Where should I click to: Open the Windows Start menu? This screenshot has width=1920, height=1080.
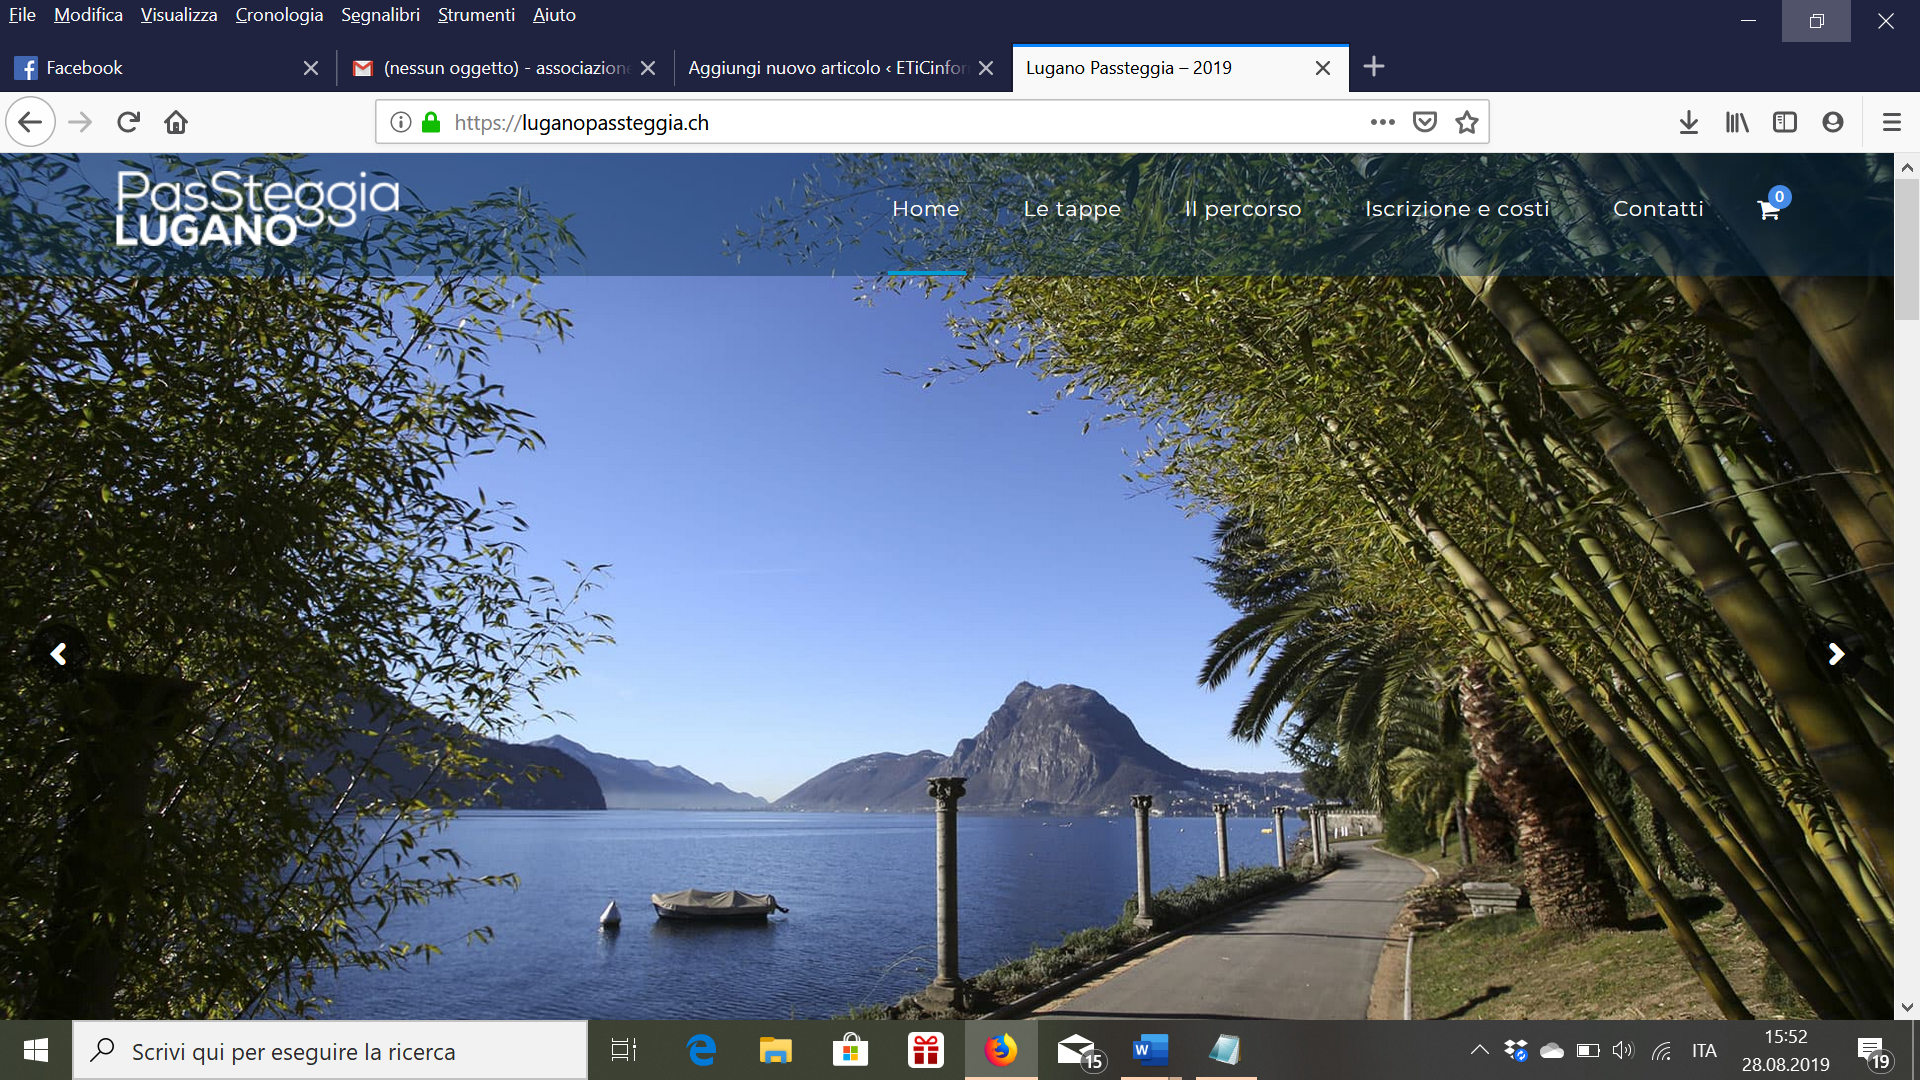(x=36, y=1050)
